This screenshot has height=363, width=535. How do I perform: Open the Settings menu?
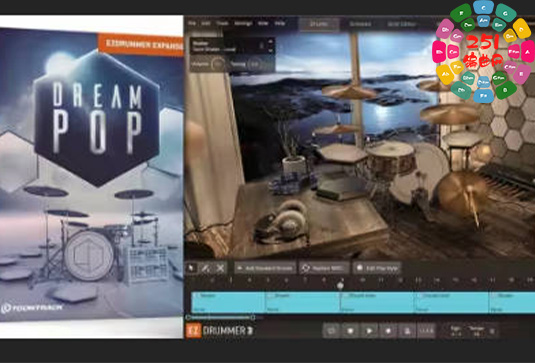click(x=243, y=23)
